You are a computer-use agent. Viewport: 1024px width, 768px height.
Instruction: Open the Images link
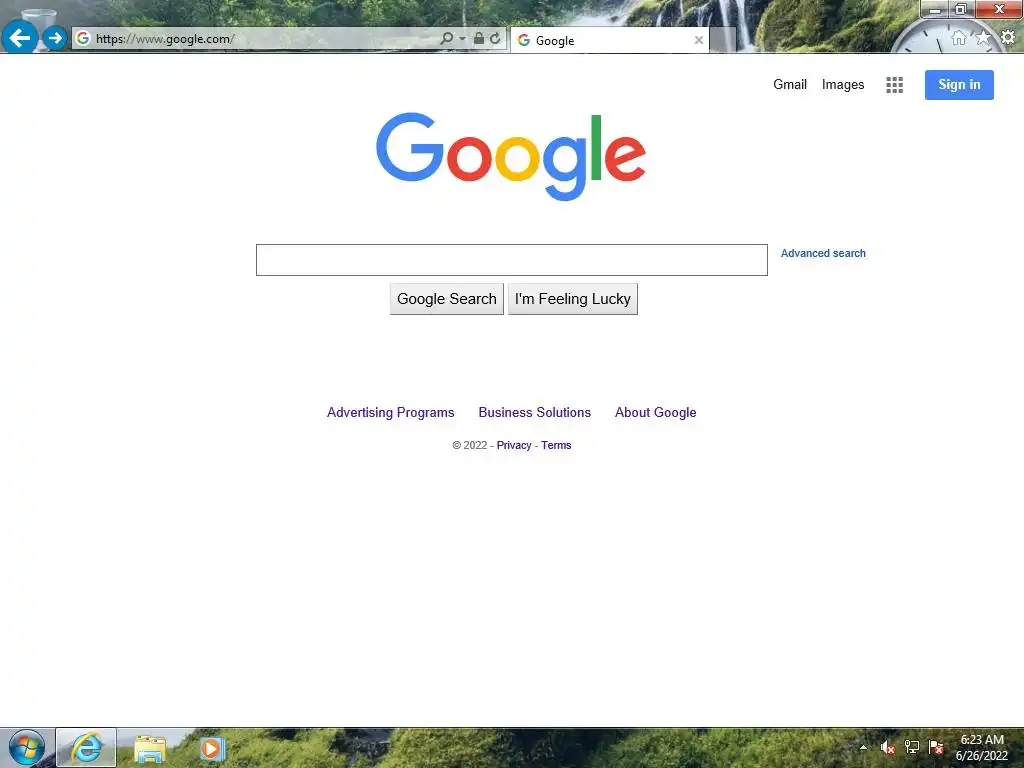point(842,85)
